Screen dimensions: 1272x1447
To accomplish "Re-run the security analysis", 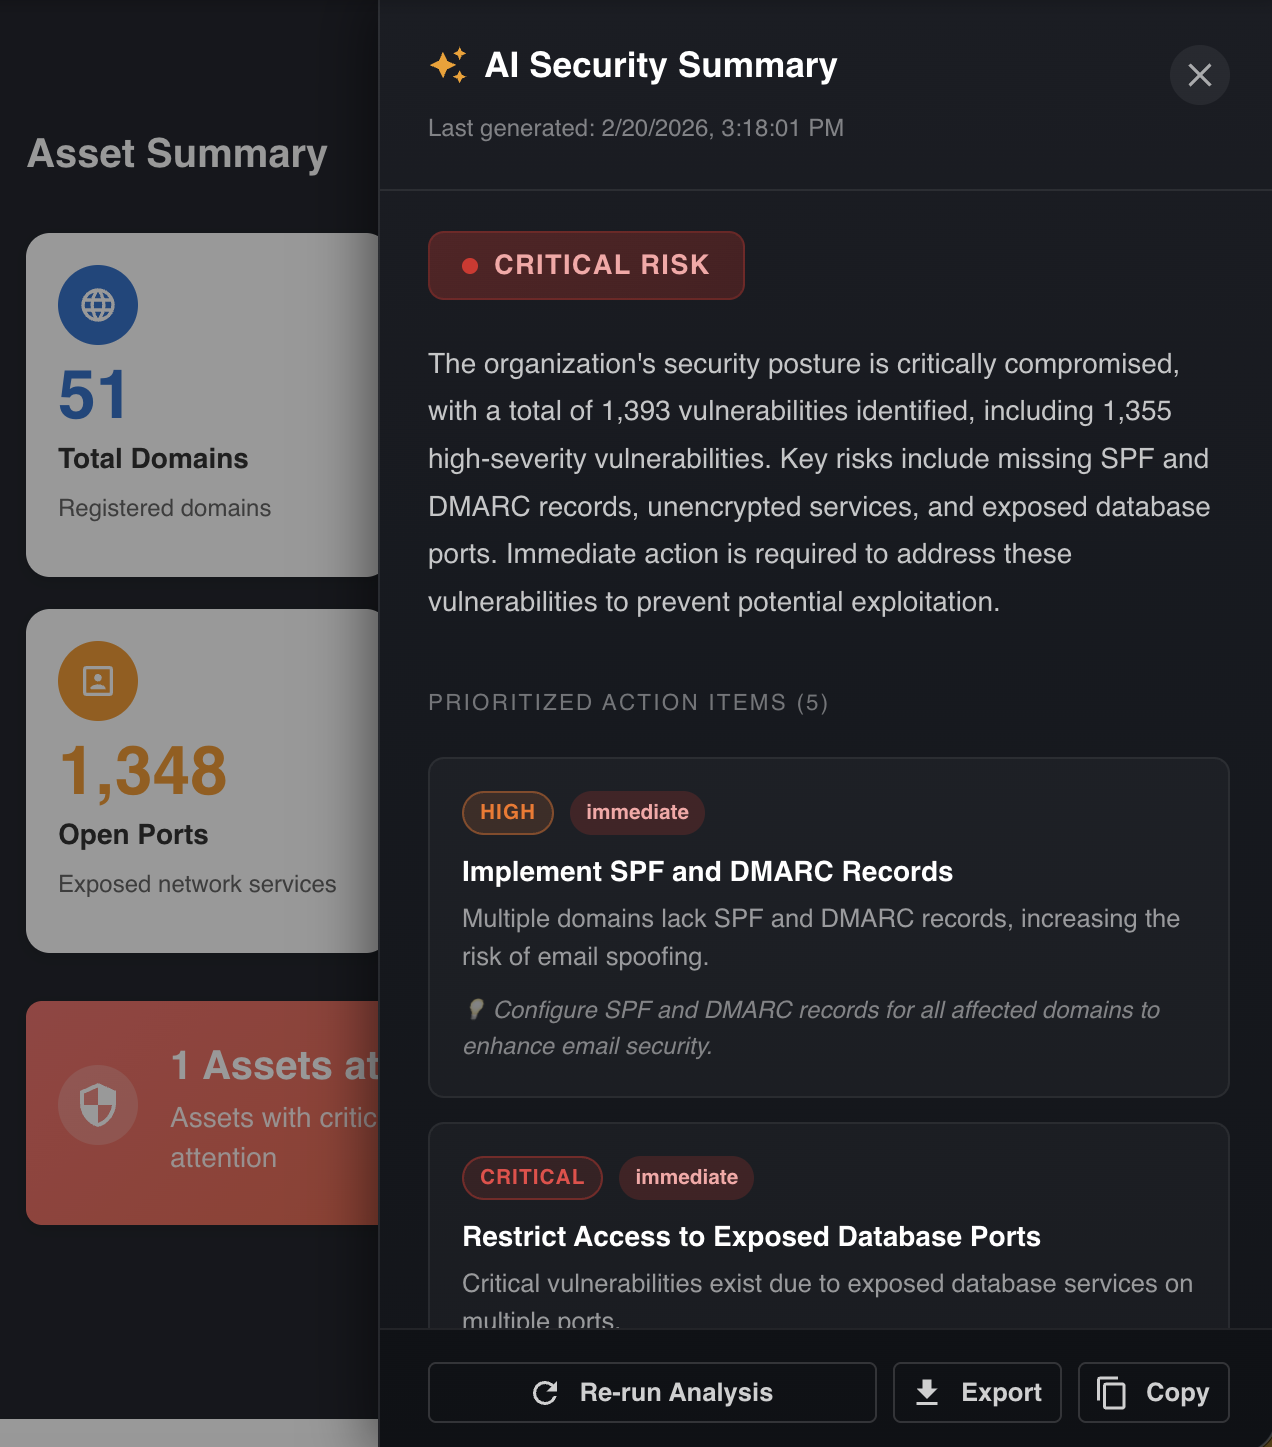I will 652,1392.
